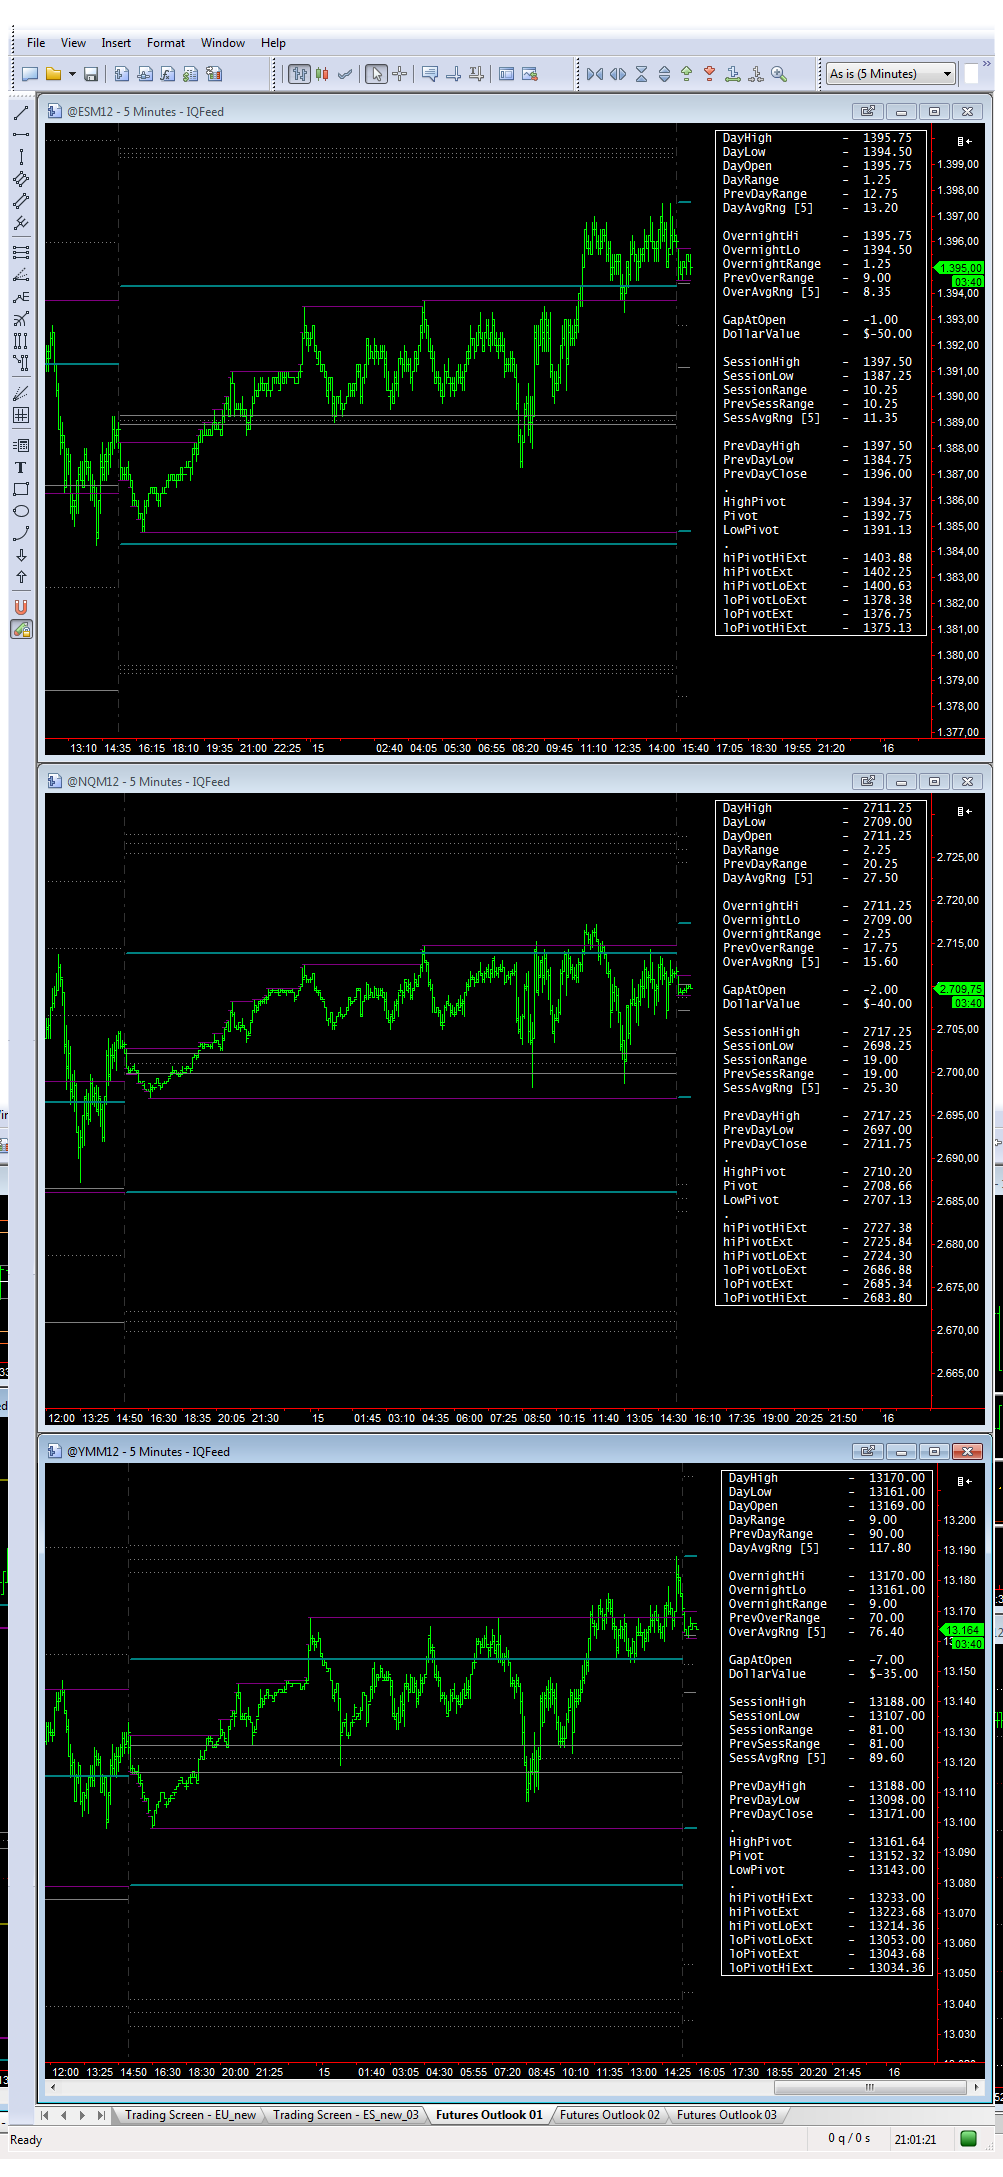Select the Rectangle drawing tool
Image resolution: width=1003 pixels, height=2177 pixels.
pos(20,489)
